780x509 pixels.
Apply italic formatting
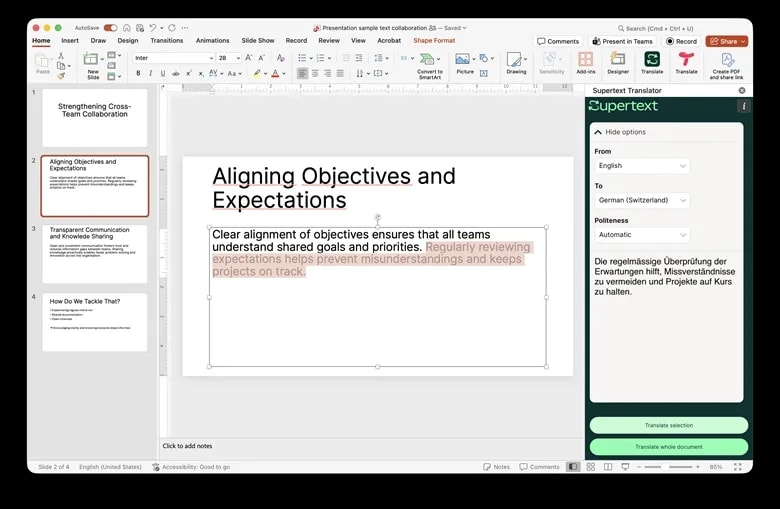(x=150, y=73)
